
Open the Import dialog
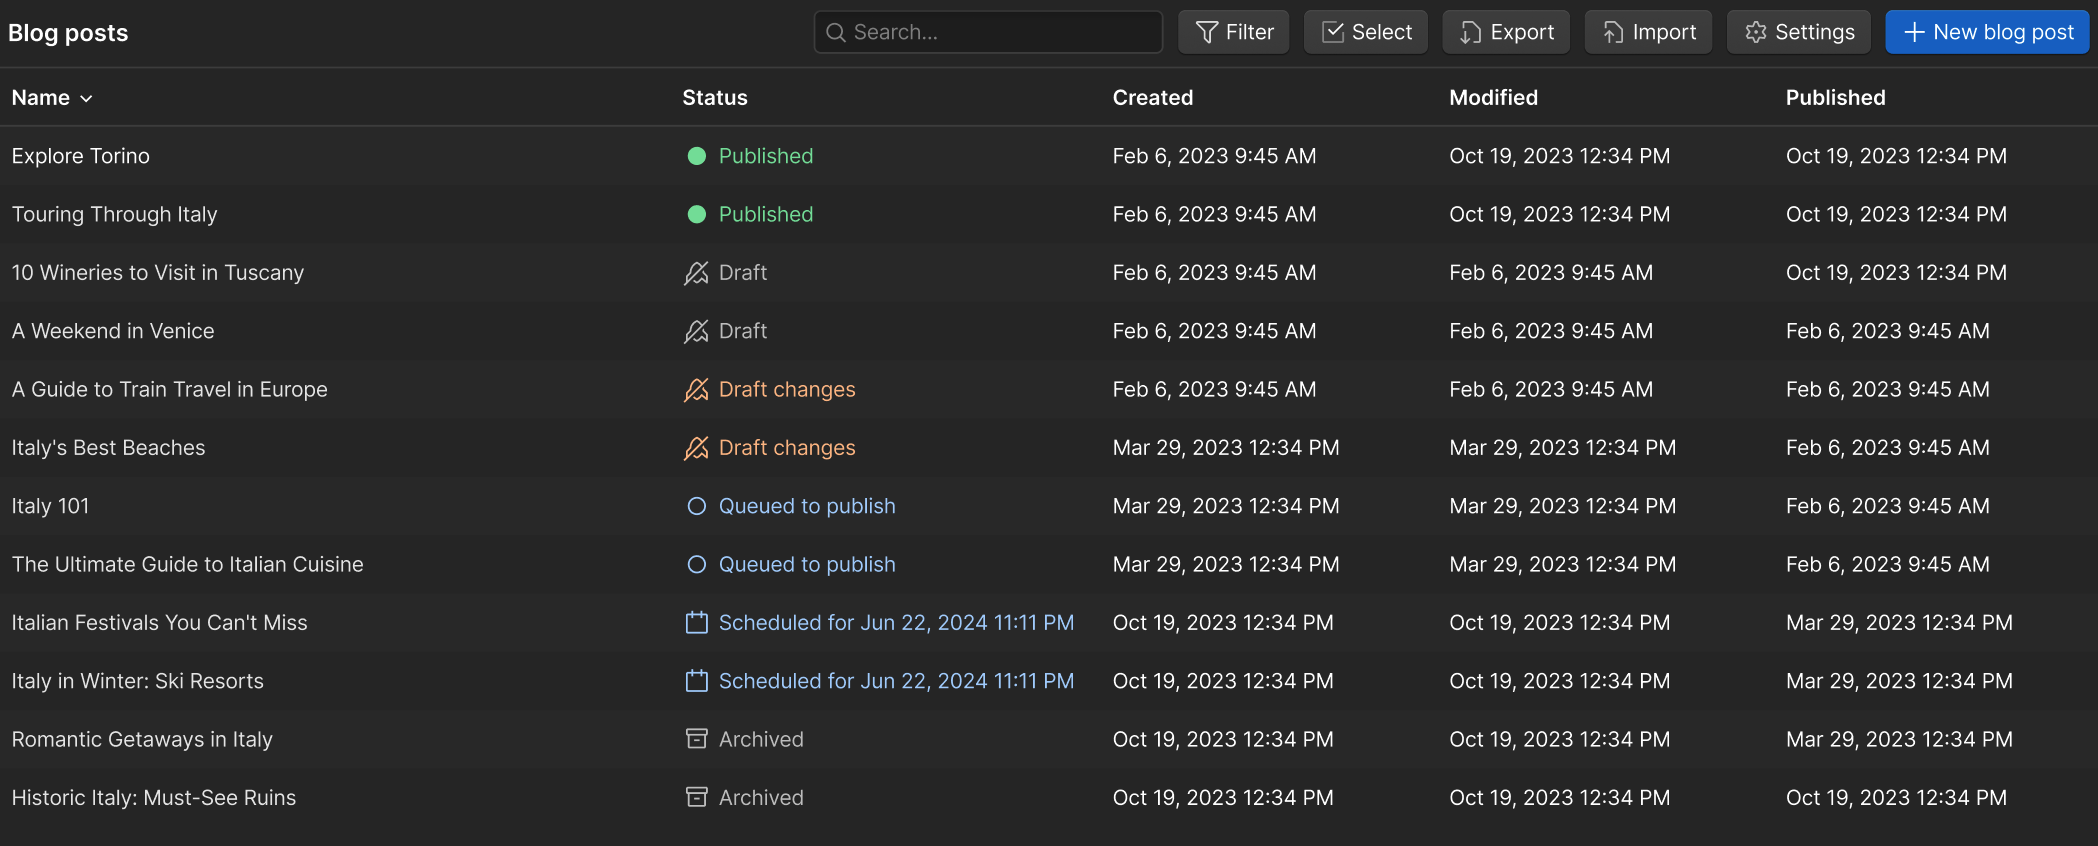[x=1648, y=33]
